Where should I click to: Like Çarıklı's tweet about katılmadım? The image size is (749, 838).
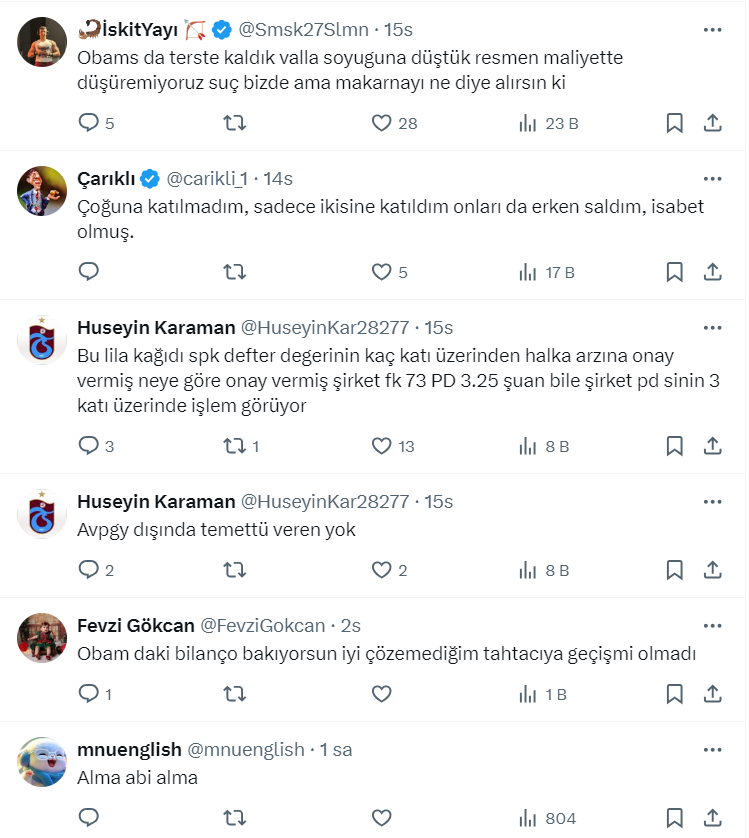381,271
